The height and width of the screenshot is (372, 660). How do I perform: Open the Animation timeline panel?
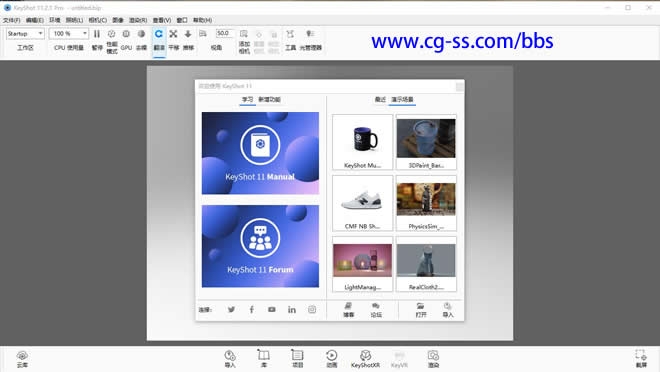pyautogui.click(x=332, y=359)
